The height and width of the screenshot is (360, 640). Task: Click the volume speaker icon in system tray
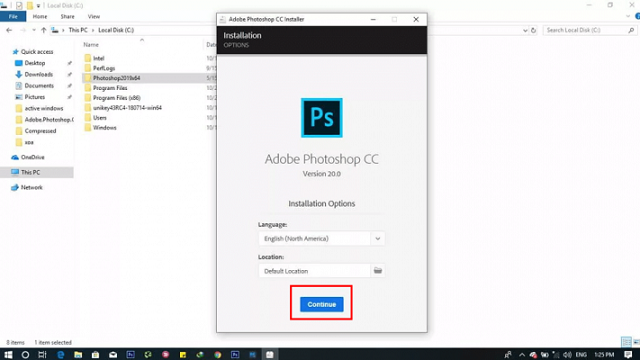click(567, 355)
